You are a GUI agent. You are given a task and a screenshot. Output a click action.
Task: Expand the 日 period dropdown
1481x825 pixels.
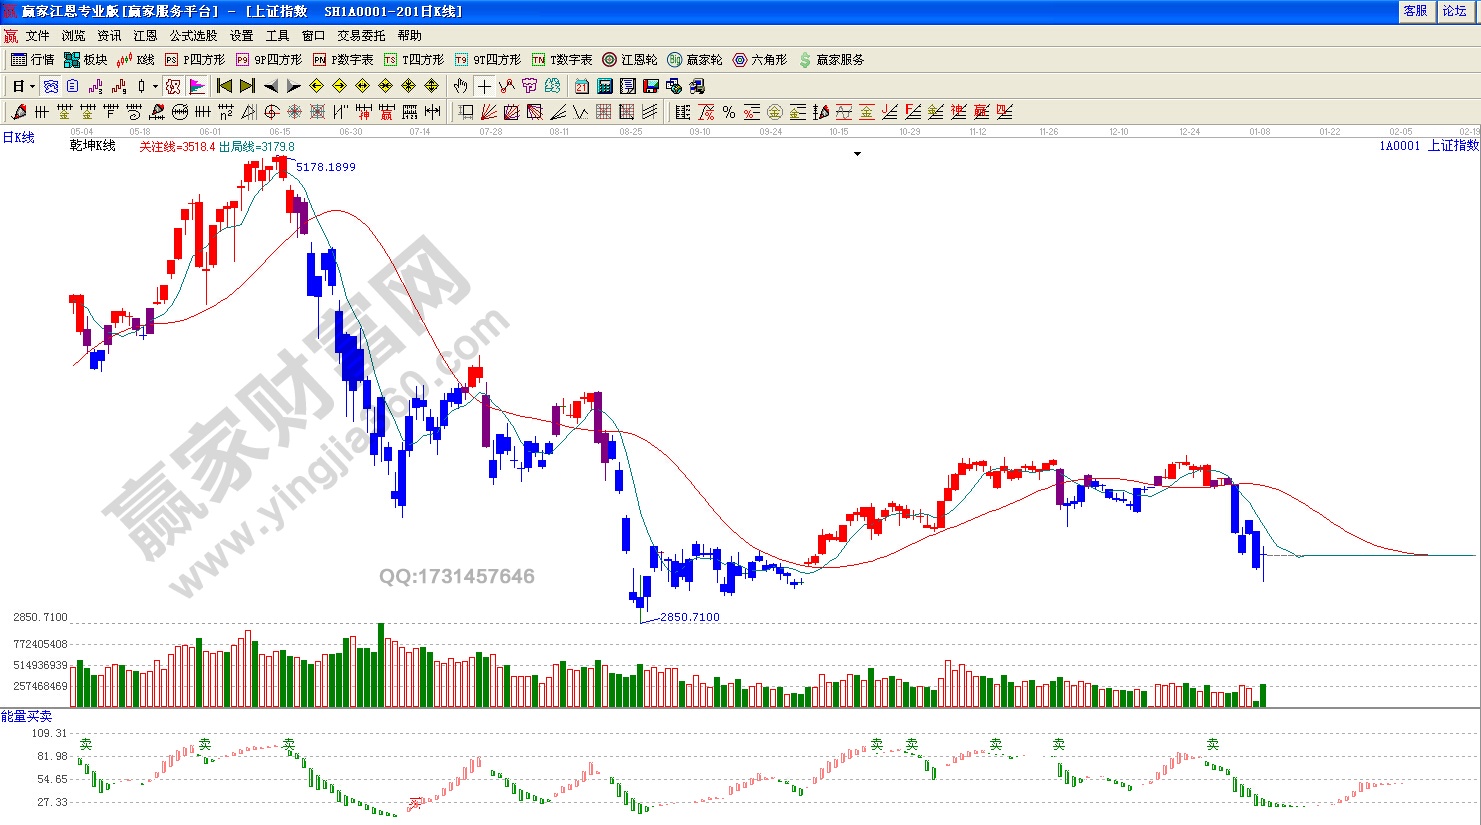[32, 86]
